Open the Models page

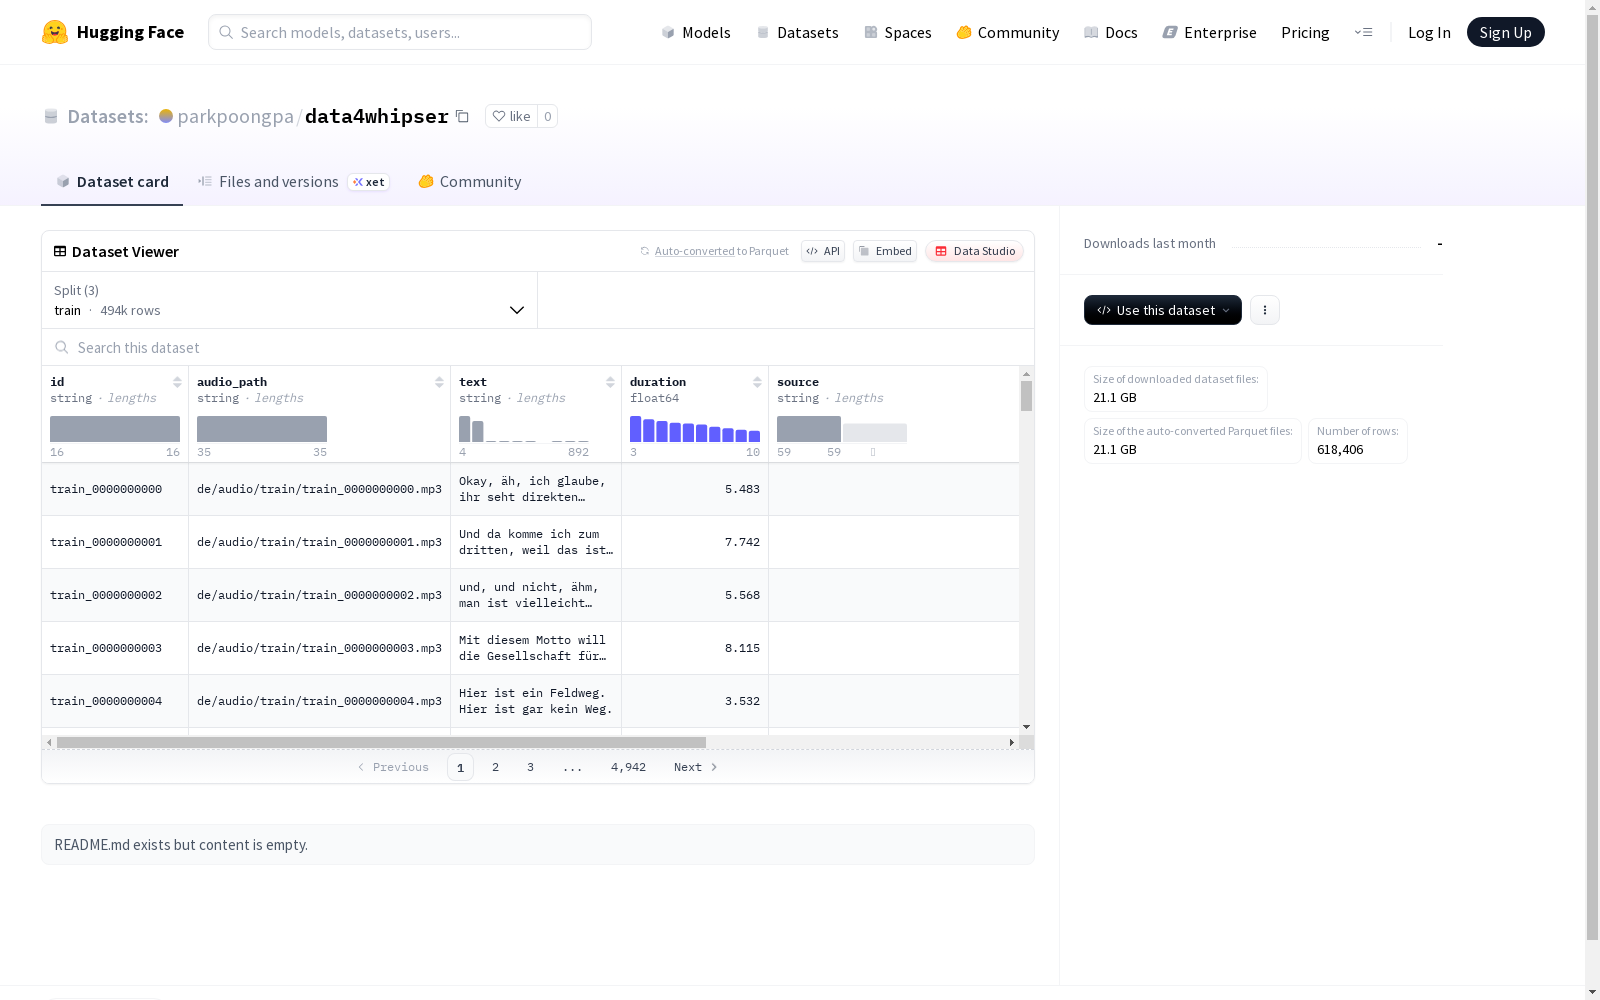(x=696, y=32)
